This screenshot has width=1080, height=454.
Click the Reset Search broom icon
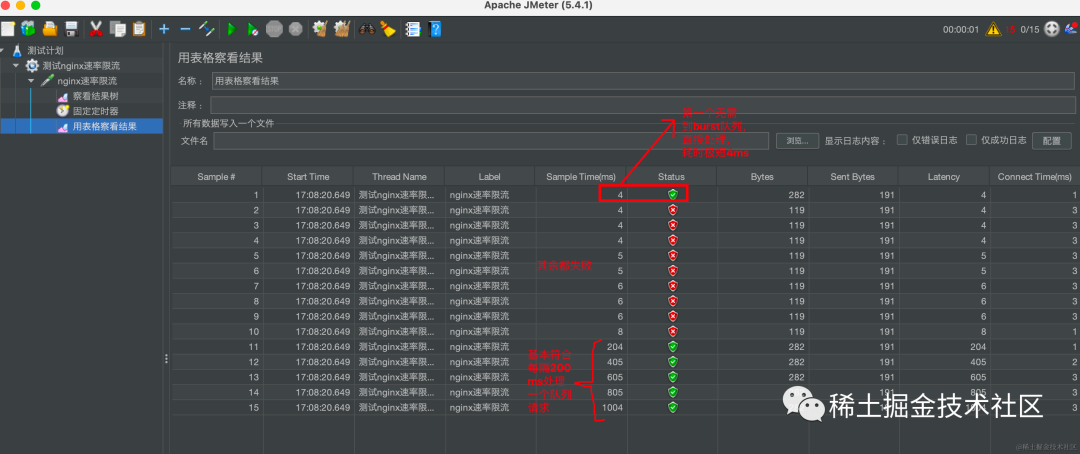(388, 29)
